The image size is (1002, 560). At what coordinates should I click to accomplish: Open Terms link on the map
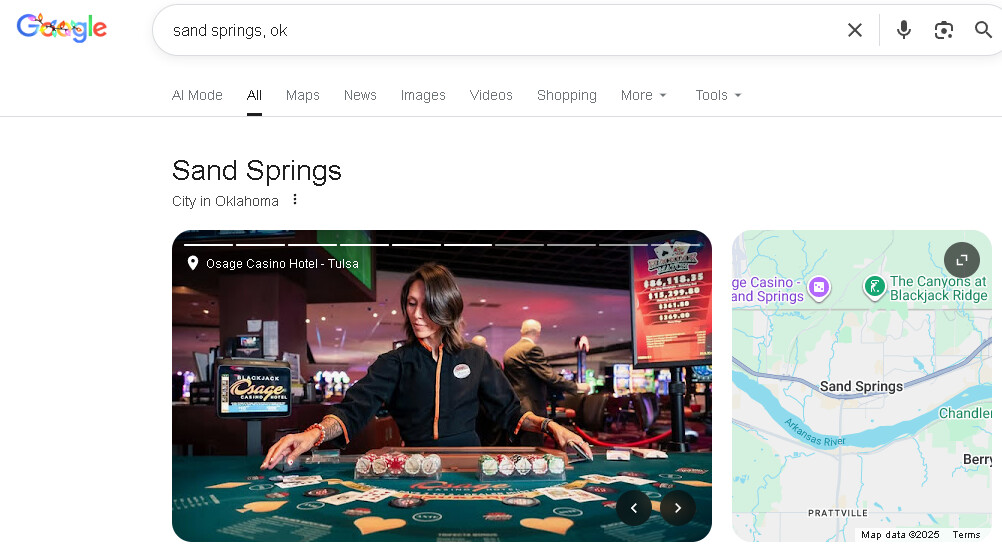(966, 534)
